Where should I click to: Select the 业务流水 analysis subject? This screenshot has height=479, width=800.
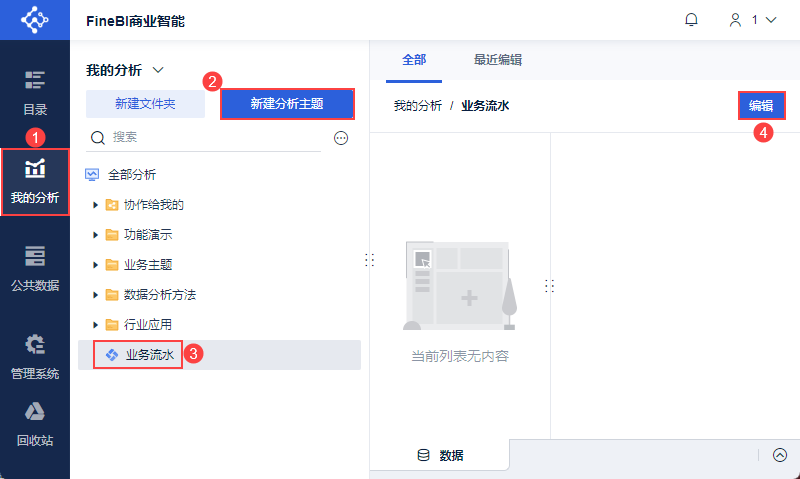pyautogui.click(x=149, y=355)
